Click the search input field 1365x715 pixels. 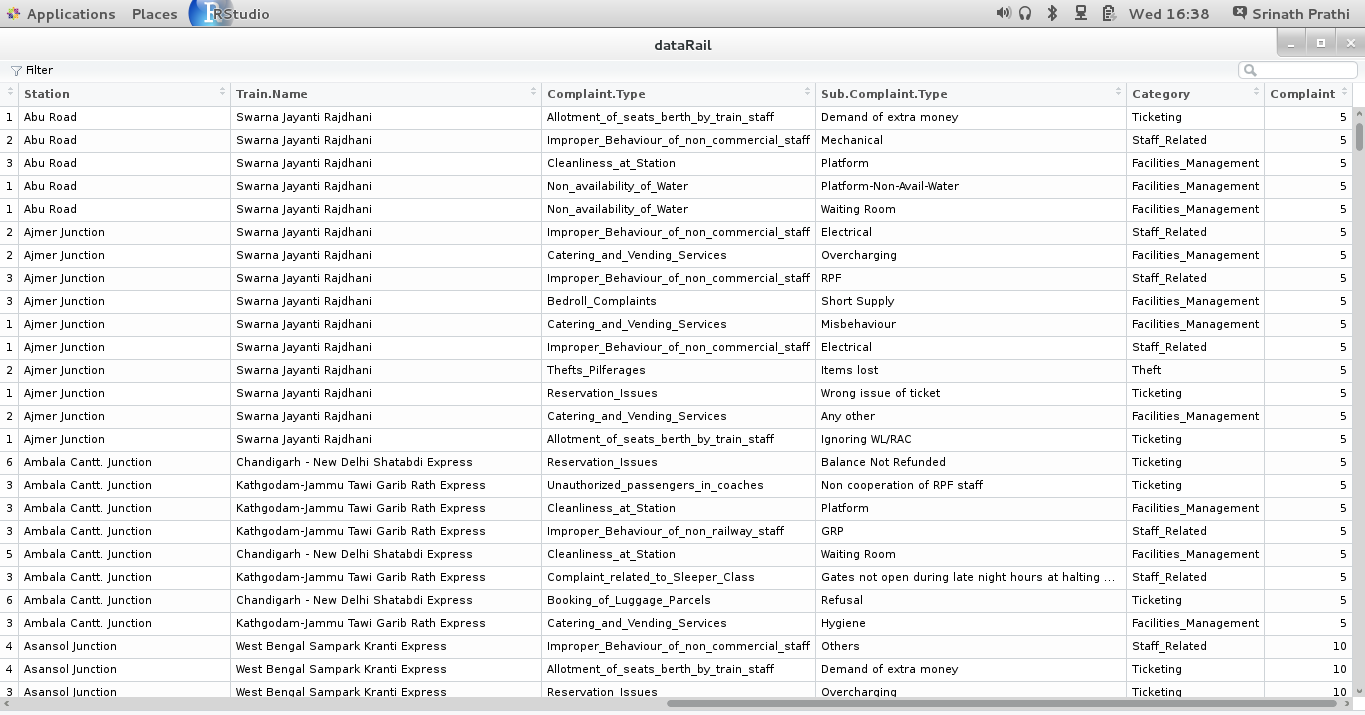click(1297, 70)
